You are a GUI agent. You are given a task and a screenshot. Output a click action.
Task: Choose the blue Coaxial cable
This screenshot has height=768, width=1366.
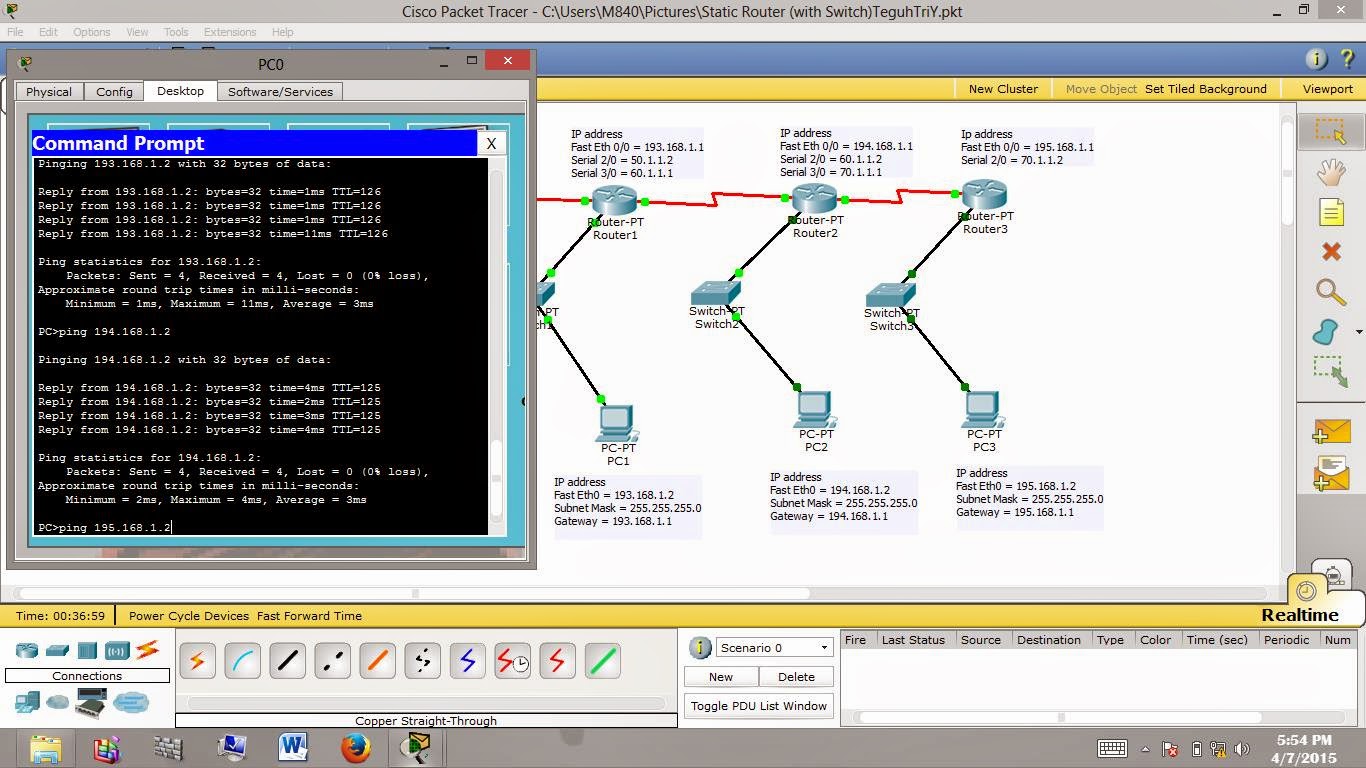pos(468,661)
